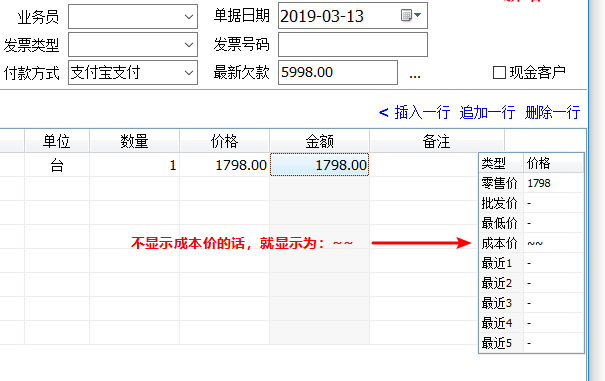Expand the 付款方式 dropdown showing 支付宝支付
The height and width of the screenshot is (381, 605).
189,73
